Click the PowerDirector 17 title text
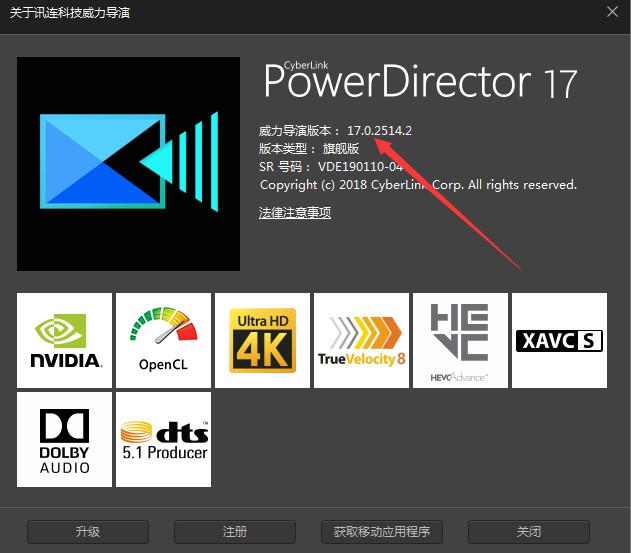This screenshot has width=631, height=553. 420,82
